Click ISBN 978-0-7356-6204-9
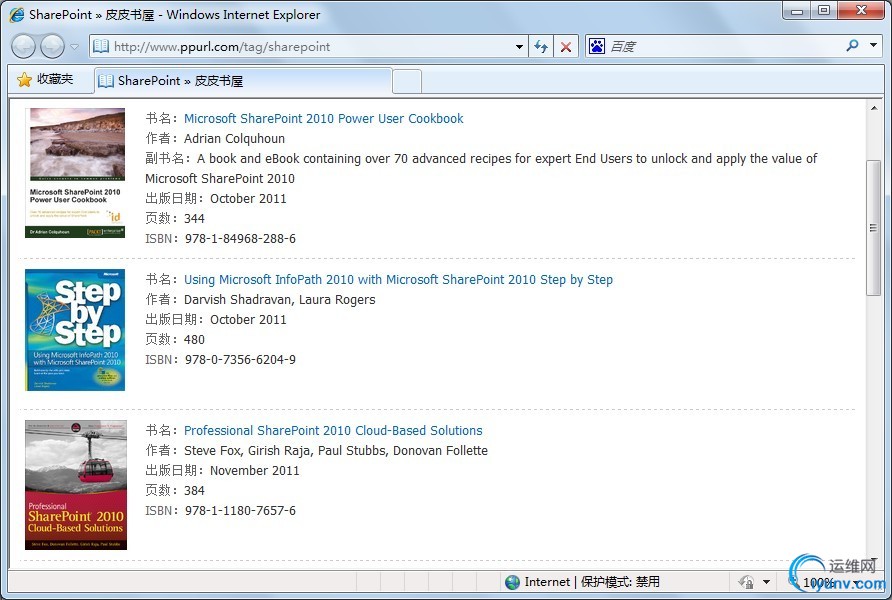The width and height of the screenshot is (892, 600). pyautogui.click(x=240, y=360)
